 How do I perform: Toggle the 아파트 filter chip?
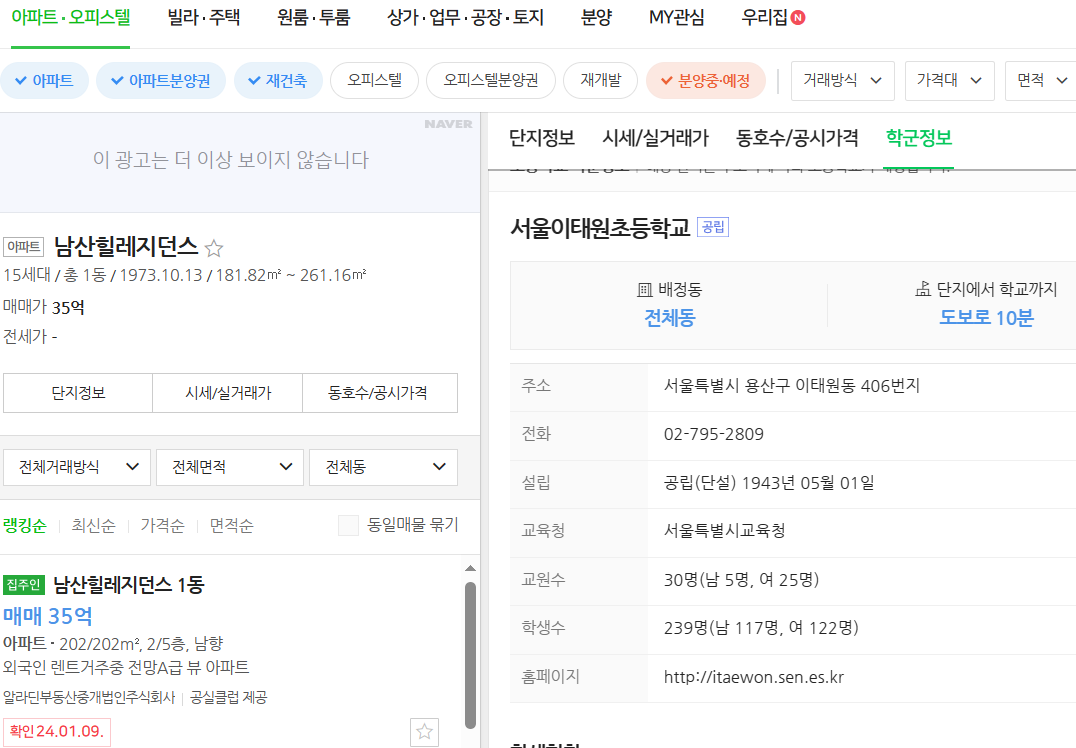[45, 80]
